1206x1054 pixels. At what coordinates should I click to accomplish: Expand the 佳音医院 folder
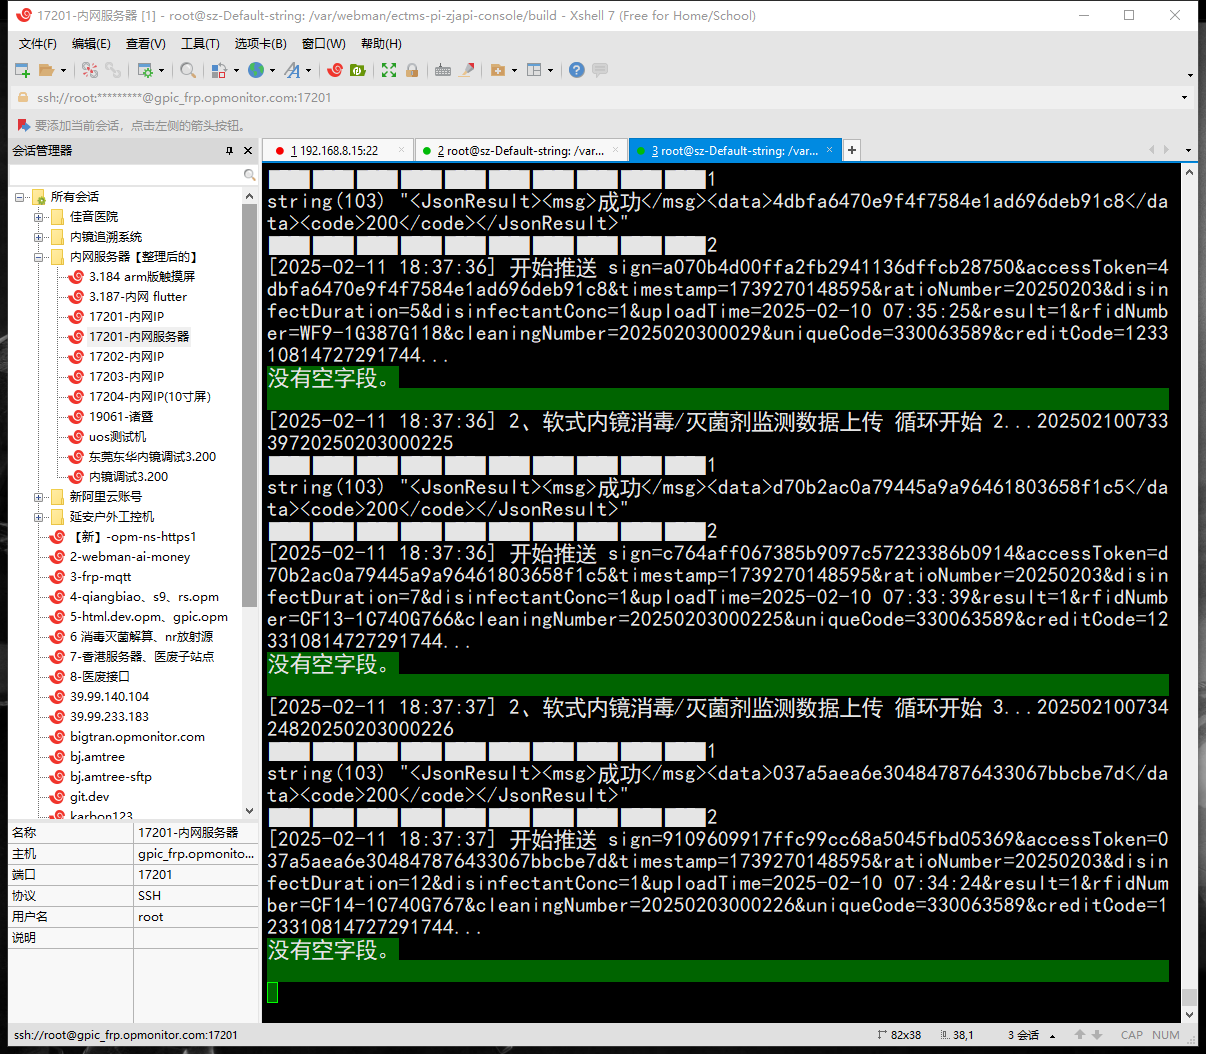tap(39, 217)
